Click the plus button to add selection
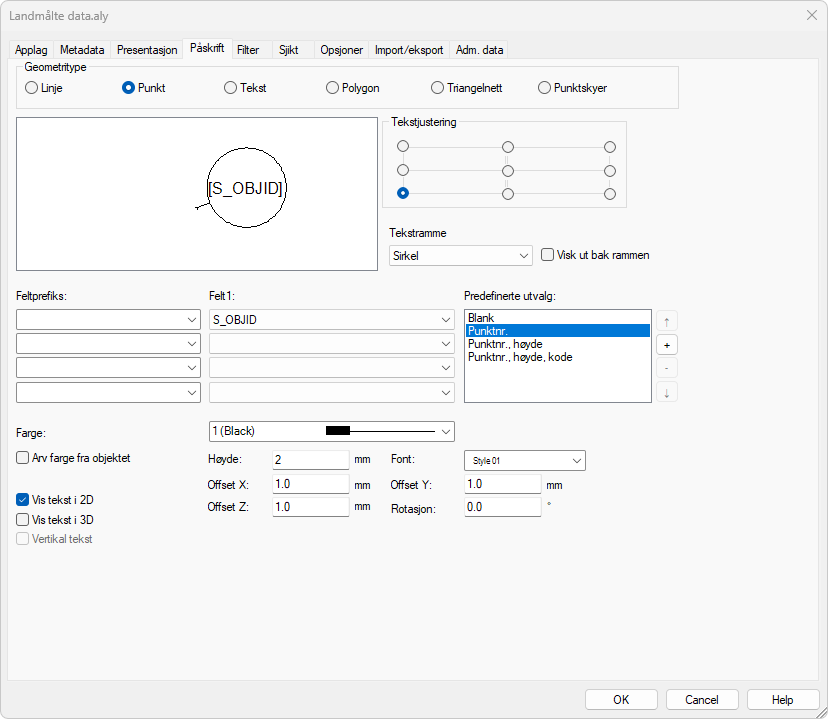Image resolution: width=828 pixels, height=719 pixels. coord(666,345)
